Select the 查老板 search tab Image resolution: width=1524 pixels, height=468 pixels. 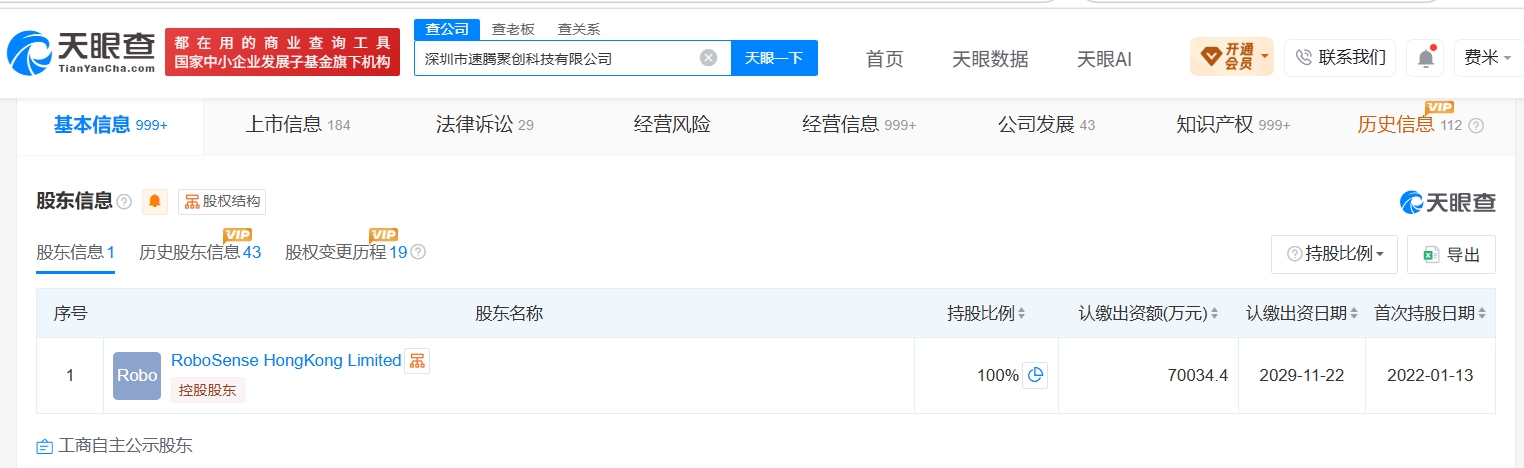coord(513,29)
